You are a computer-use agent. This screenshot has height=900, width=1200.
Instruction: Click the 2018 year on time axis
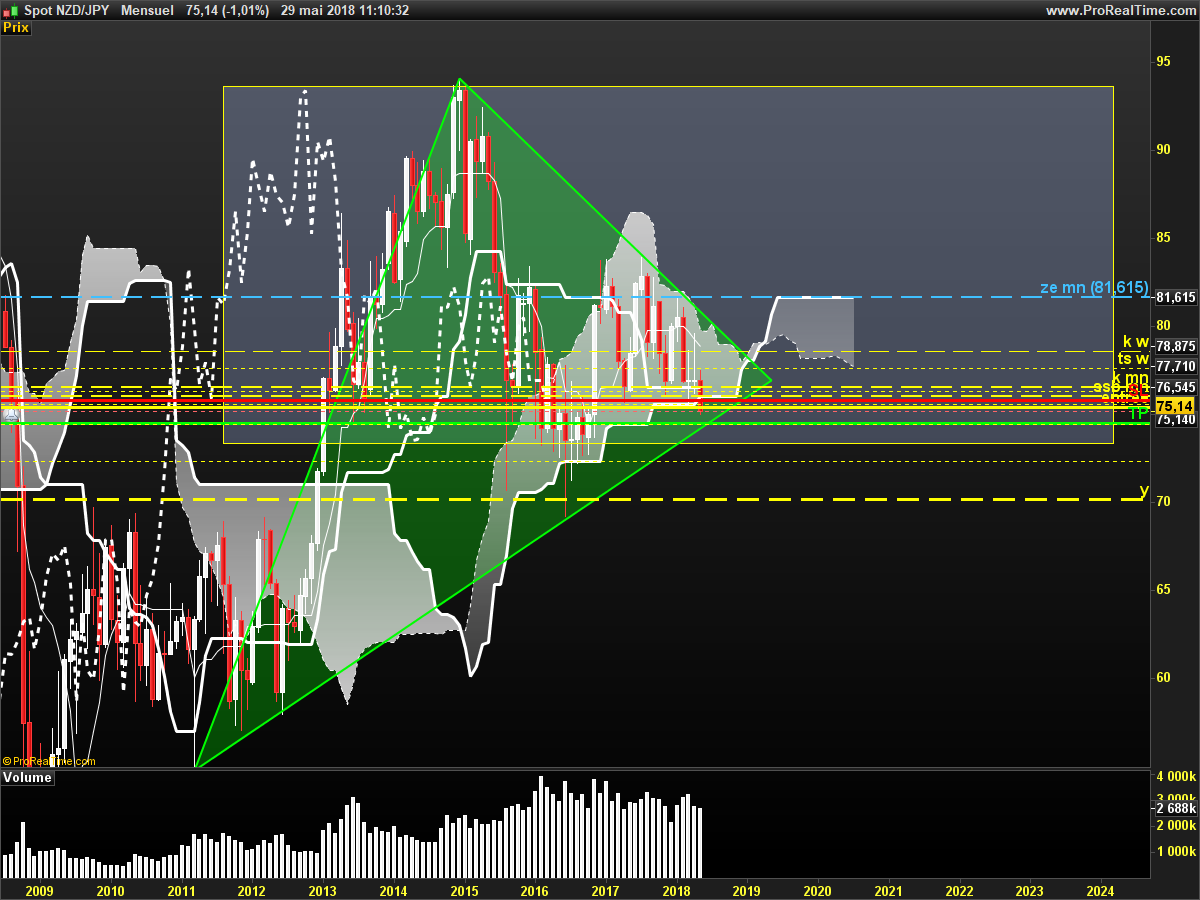pos(676,891)
